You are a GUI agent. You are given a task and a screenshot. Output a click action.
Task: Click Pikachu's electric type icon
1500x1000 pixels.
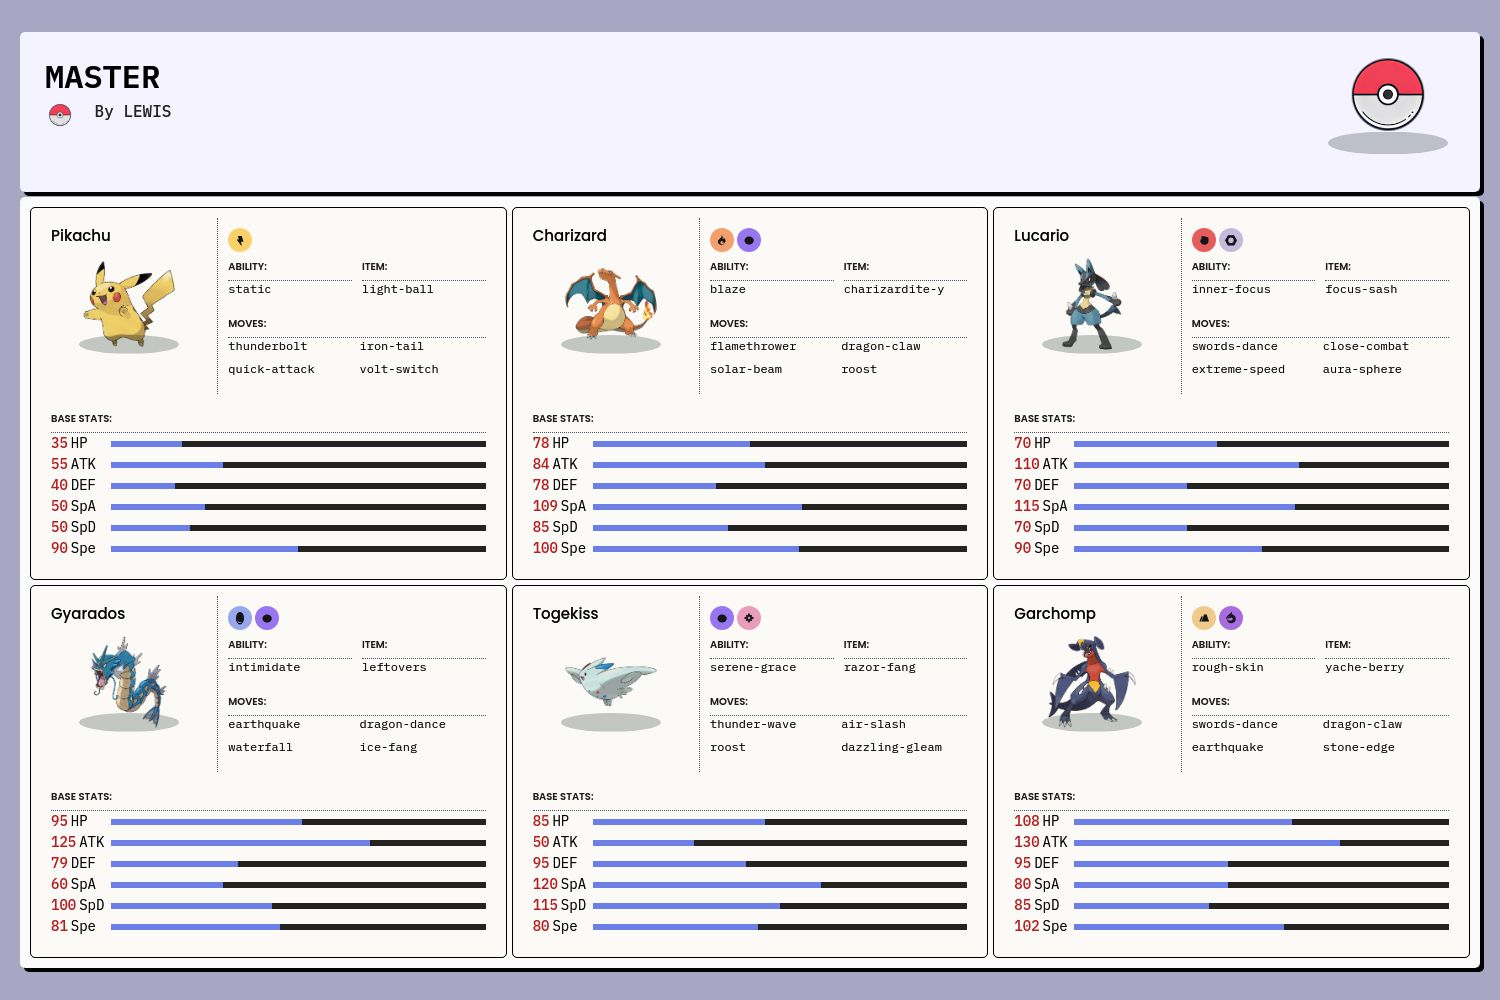(240, 240)
